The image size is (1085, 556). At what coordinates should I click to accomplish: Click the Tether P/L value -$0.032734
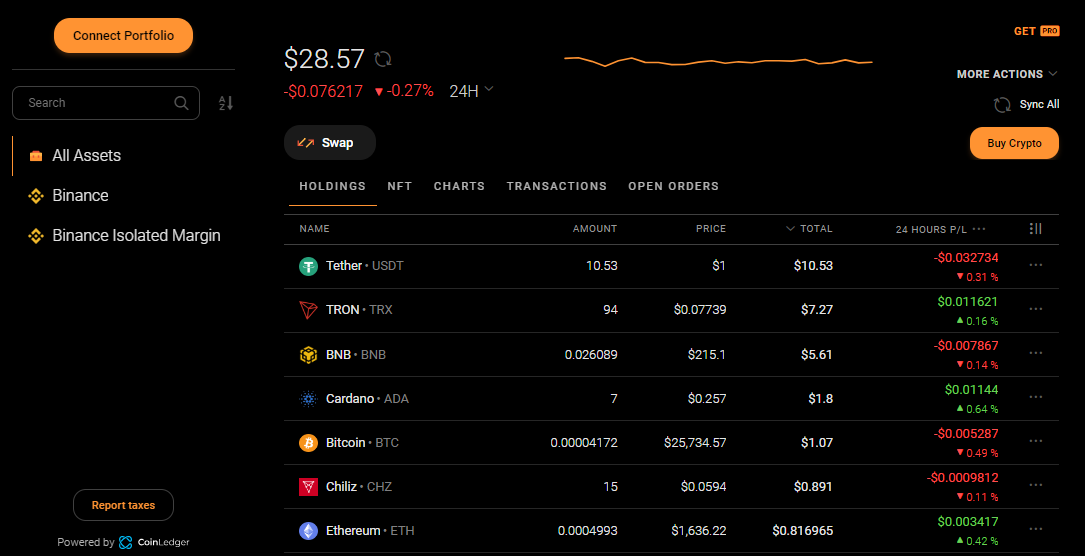click(965, 258)
